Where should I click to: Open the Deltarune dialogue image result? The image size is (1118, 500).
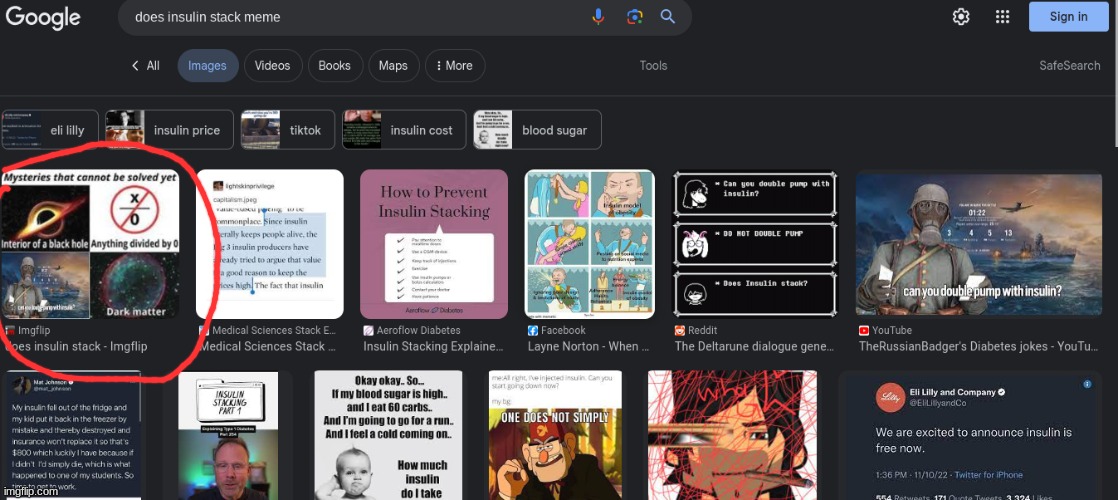(x=755, y=244)
